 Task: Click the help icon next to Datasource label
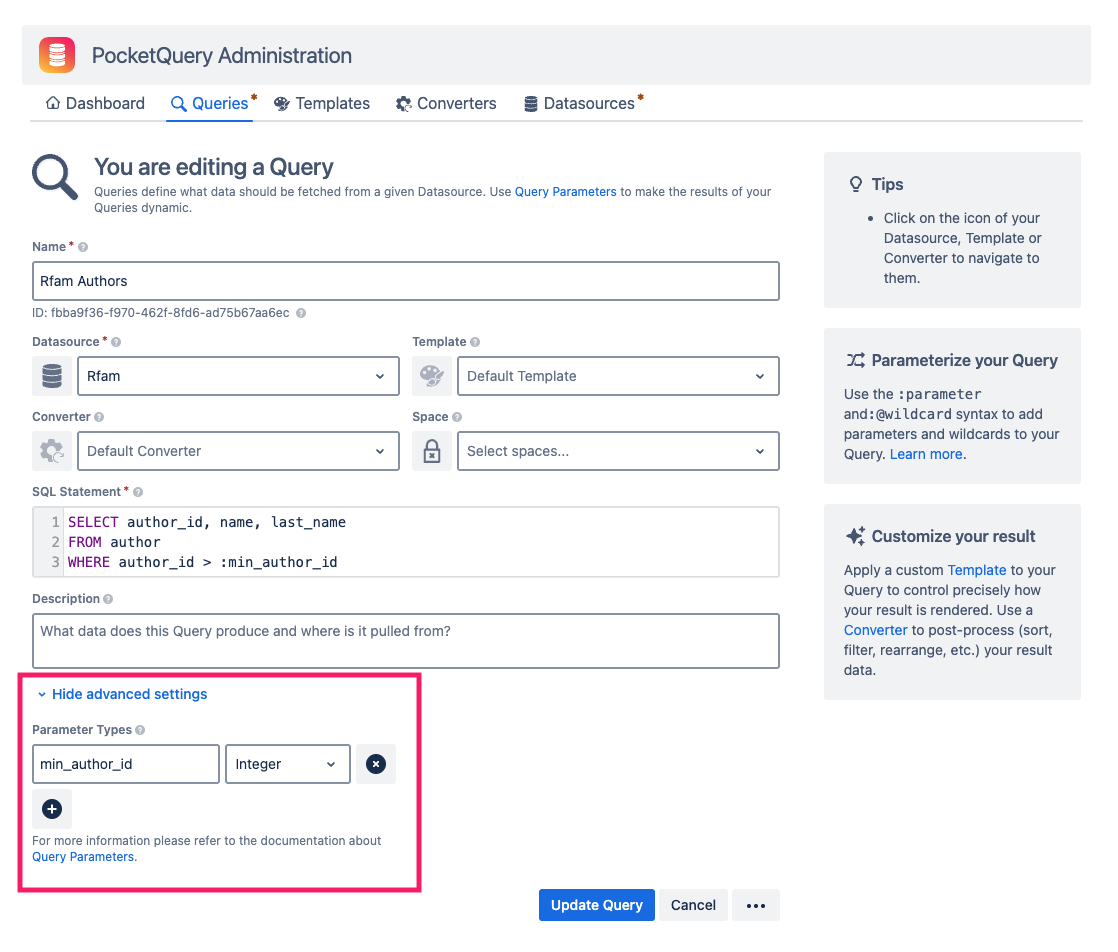pos(116,342)
